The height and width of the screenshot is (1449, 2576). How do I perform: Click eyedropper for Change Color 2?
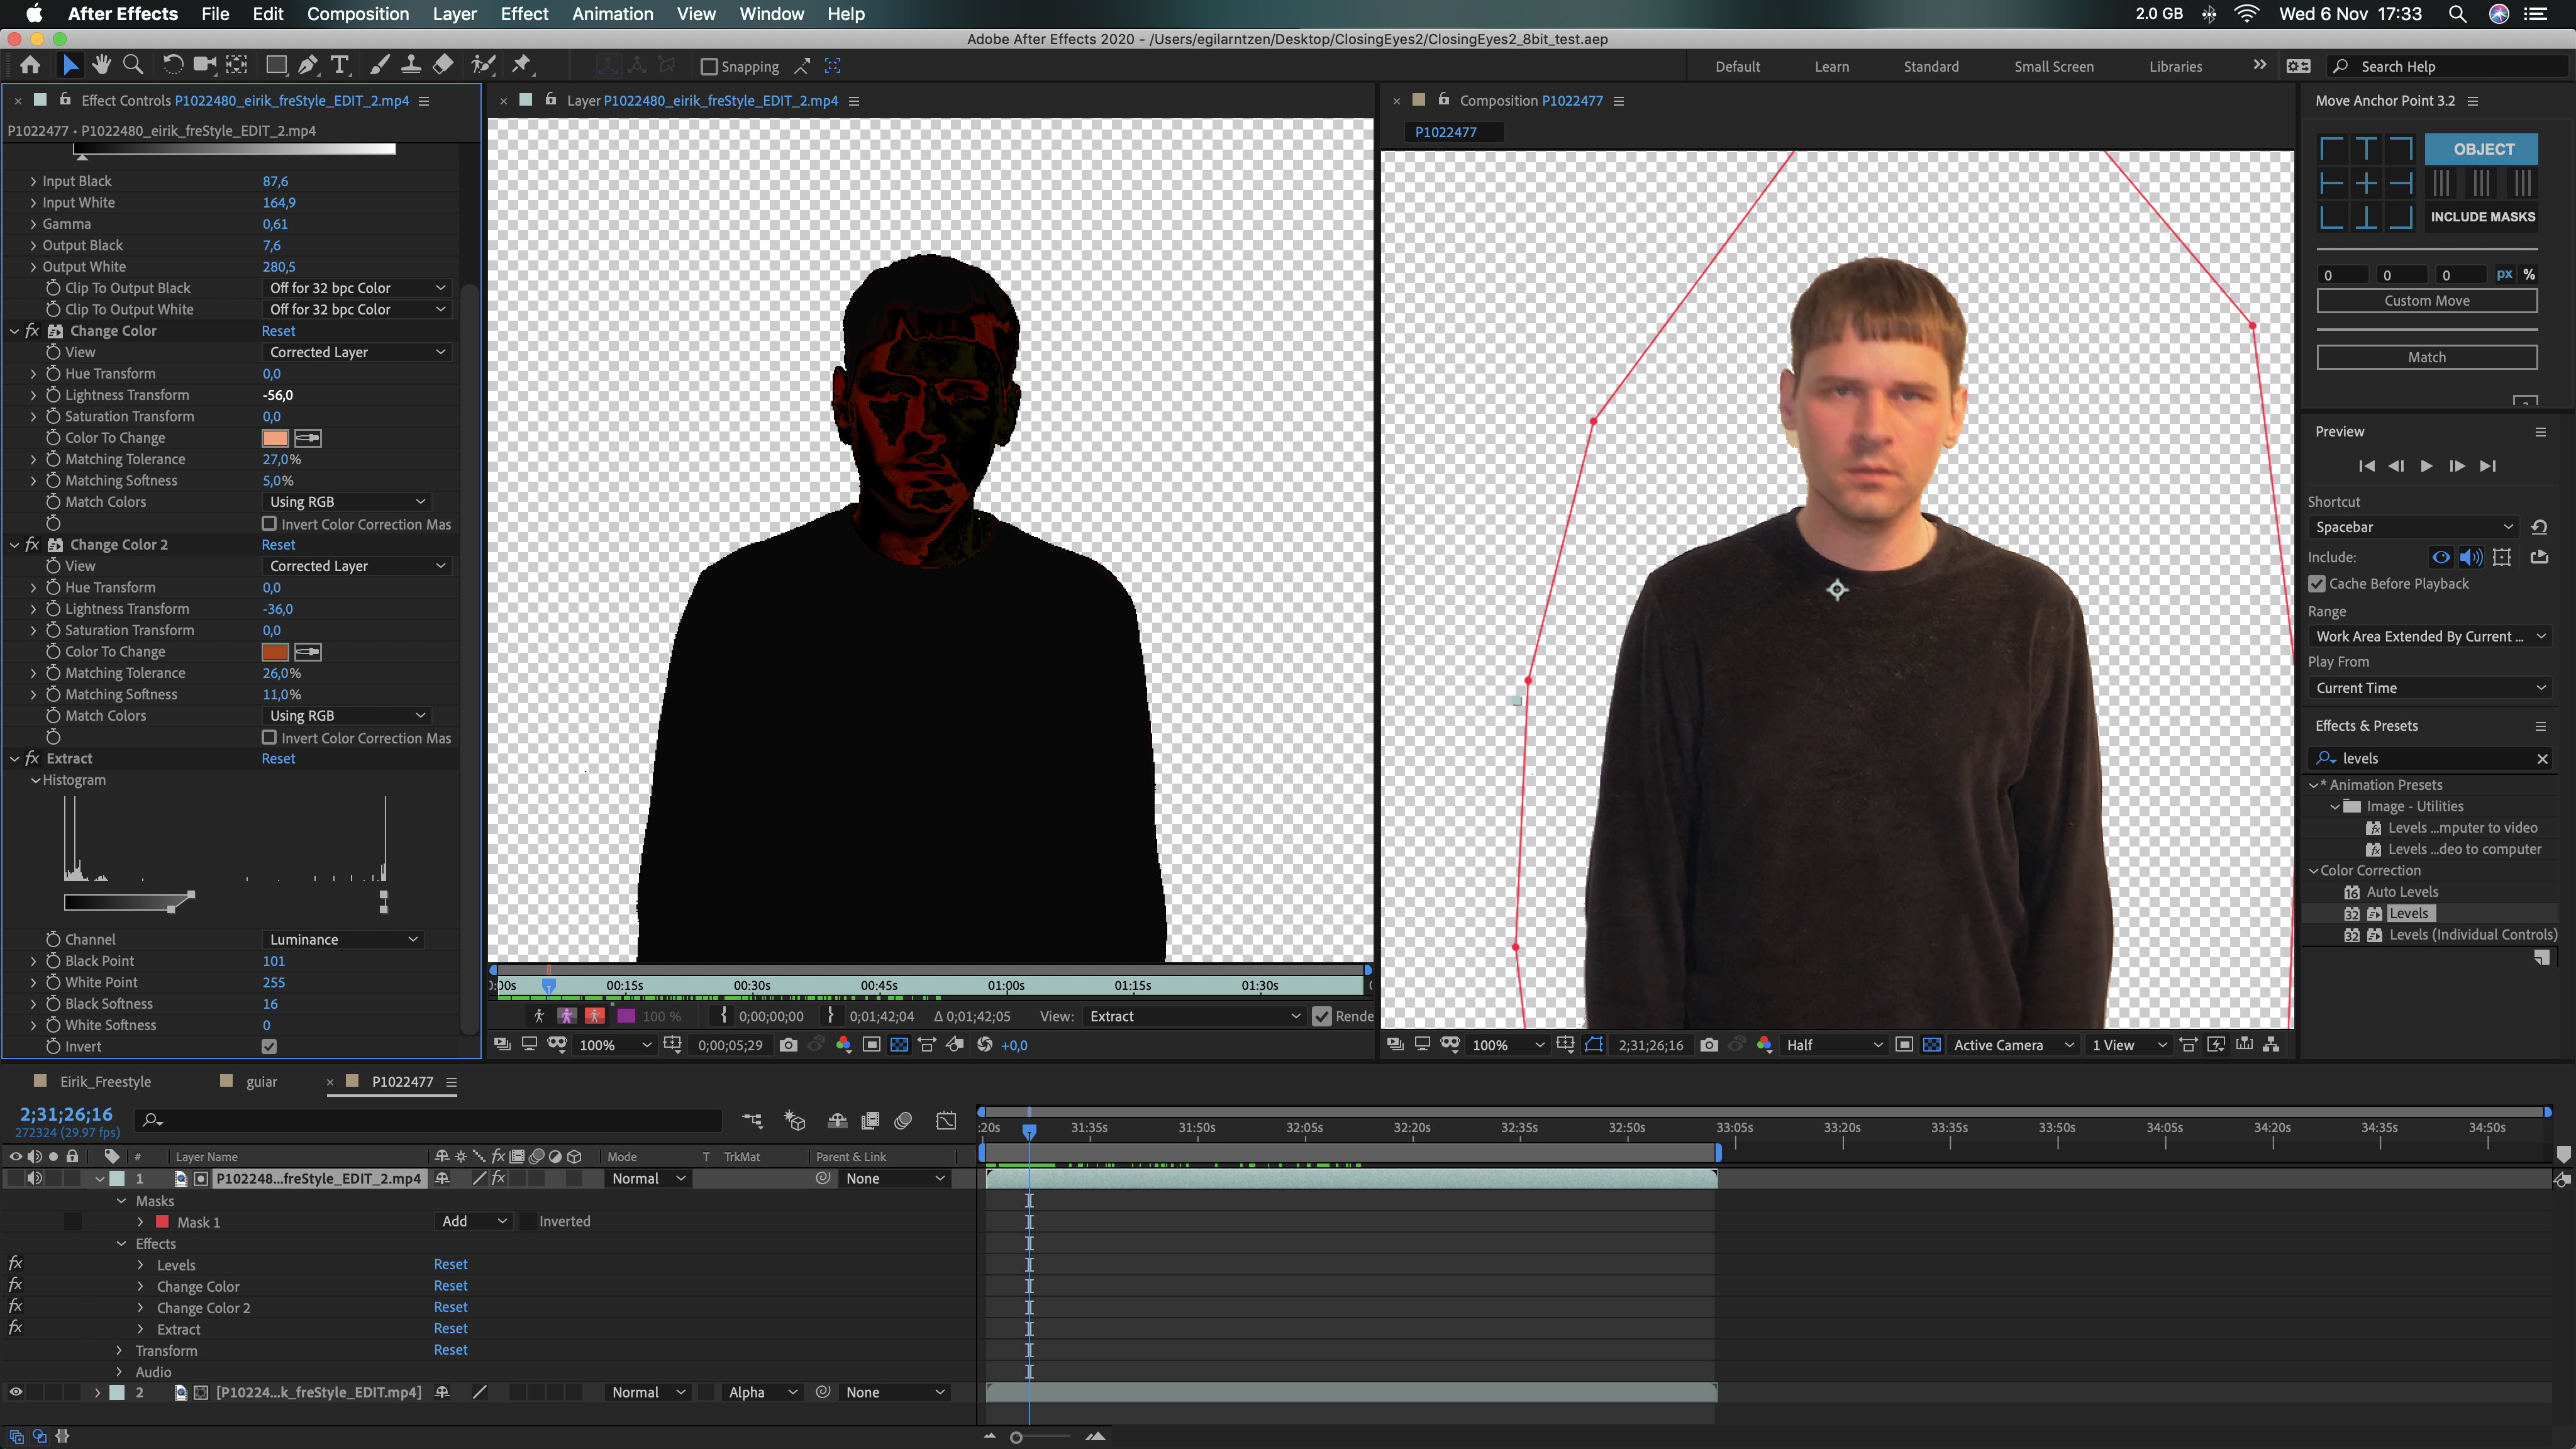pyautogui.click(x=308, y=652)
